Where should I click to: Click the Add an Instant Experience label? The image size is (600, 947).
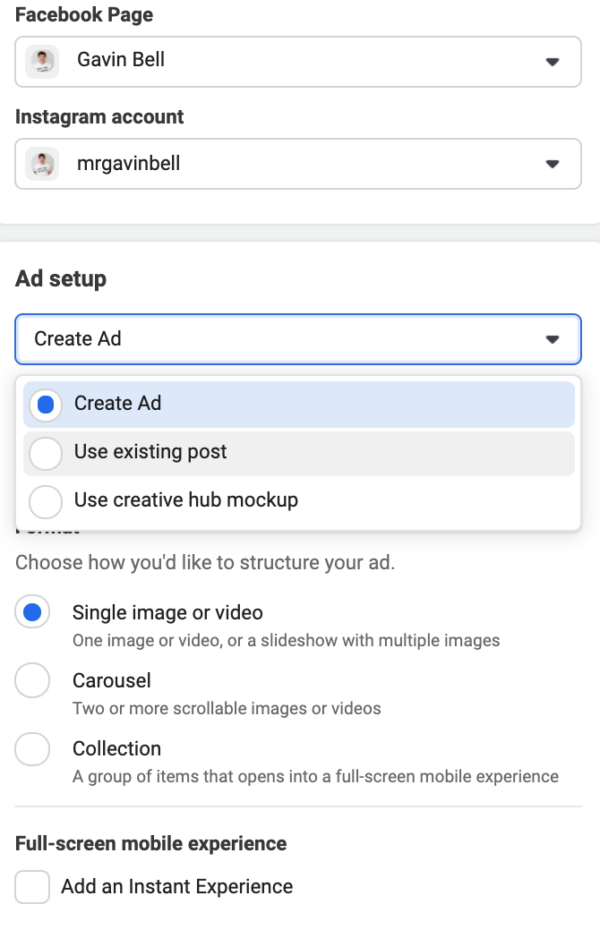coord(177,887)
